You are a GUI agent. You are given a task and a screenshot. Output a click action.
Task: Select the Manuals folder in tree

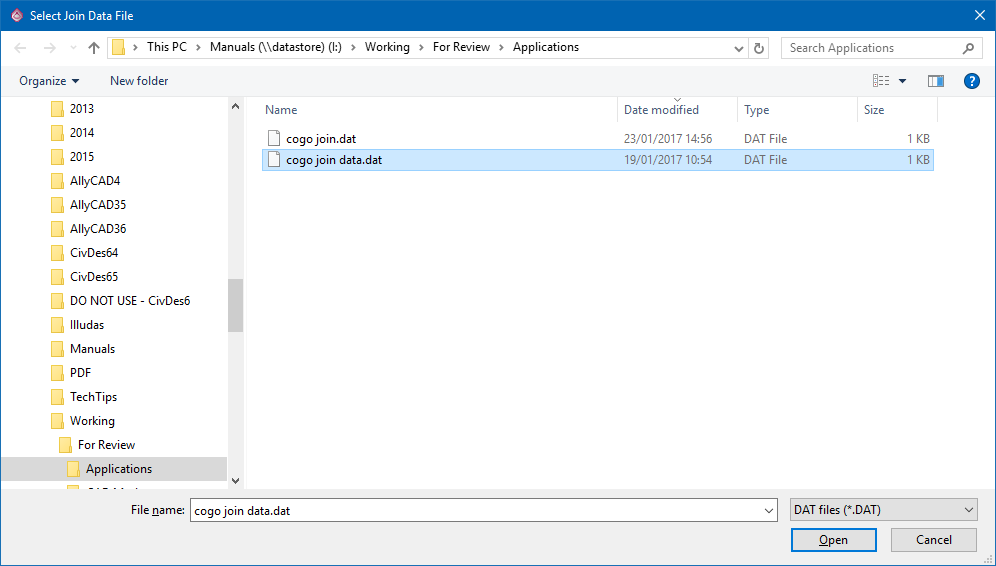[x=92, y=349]
